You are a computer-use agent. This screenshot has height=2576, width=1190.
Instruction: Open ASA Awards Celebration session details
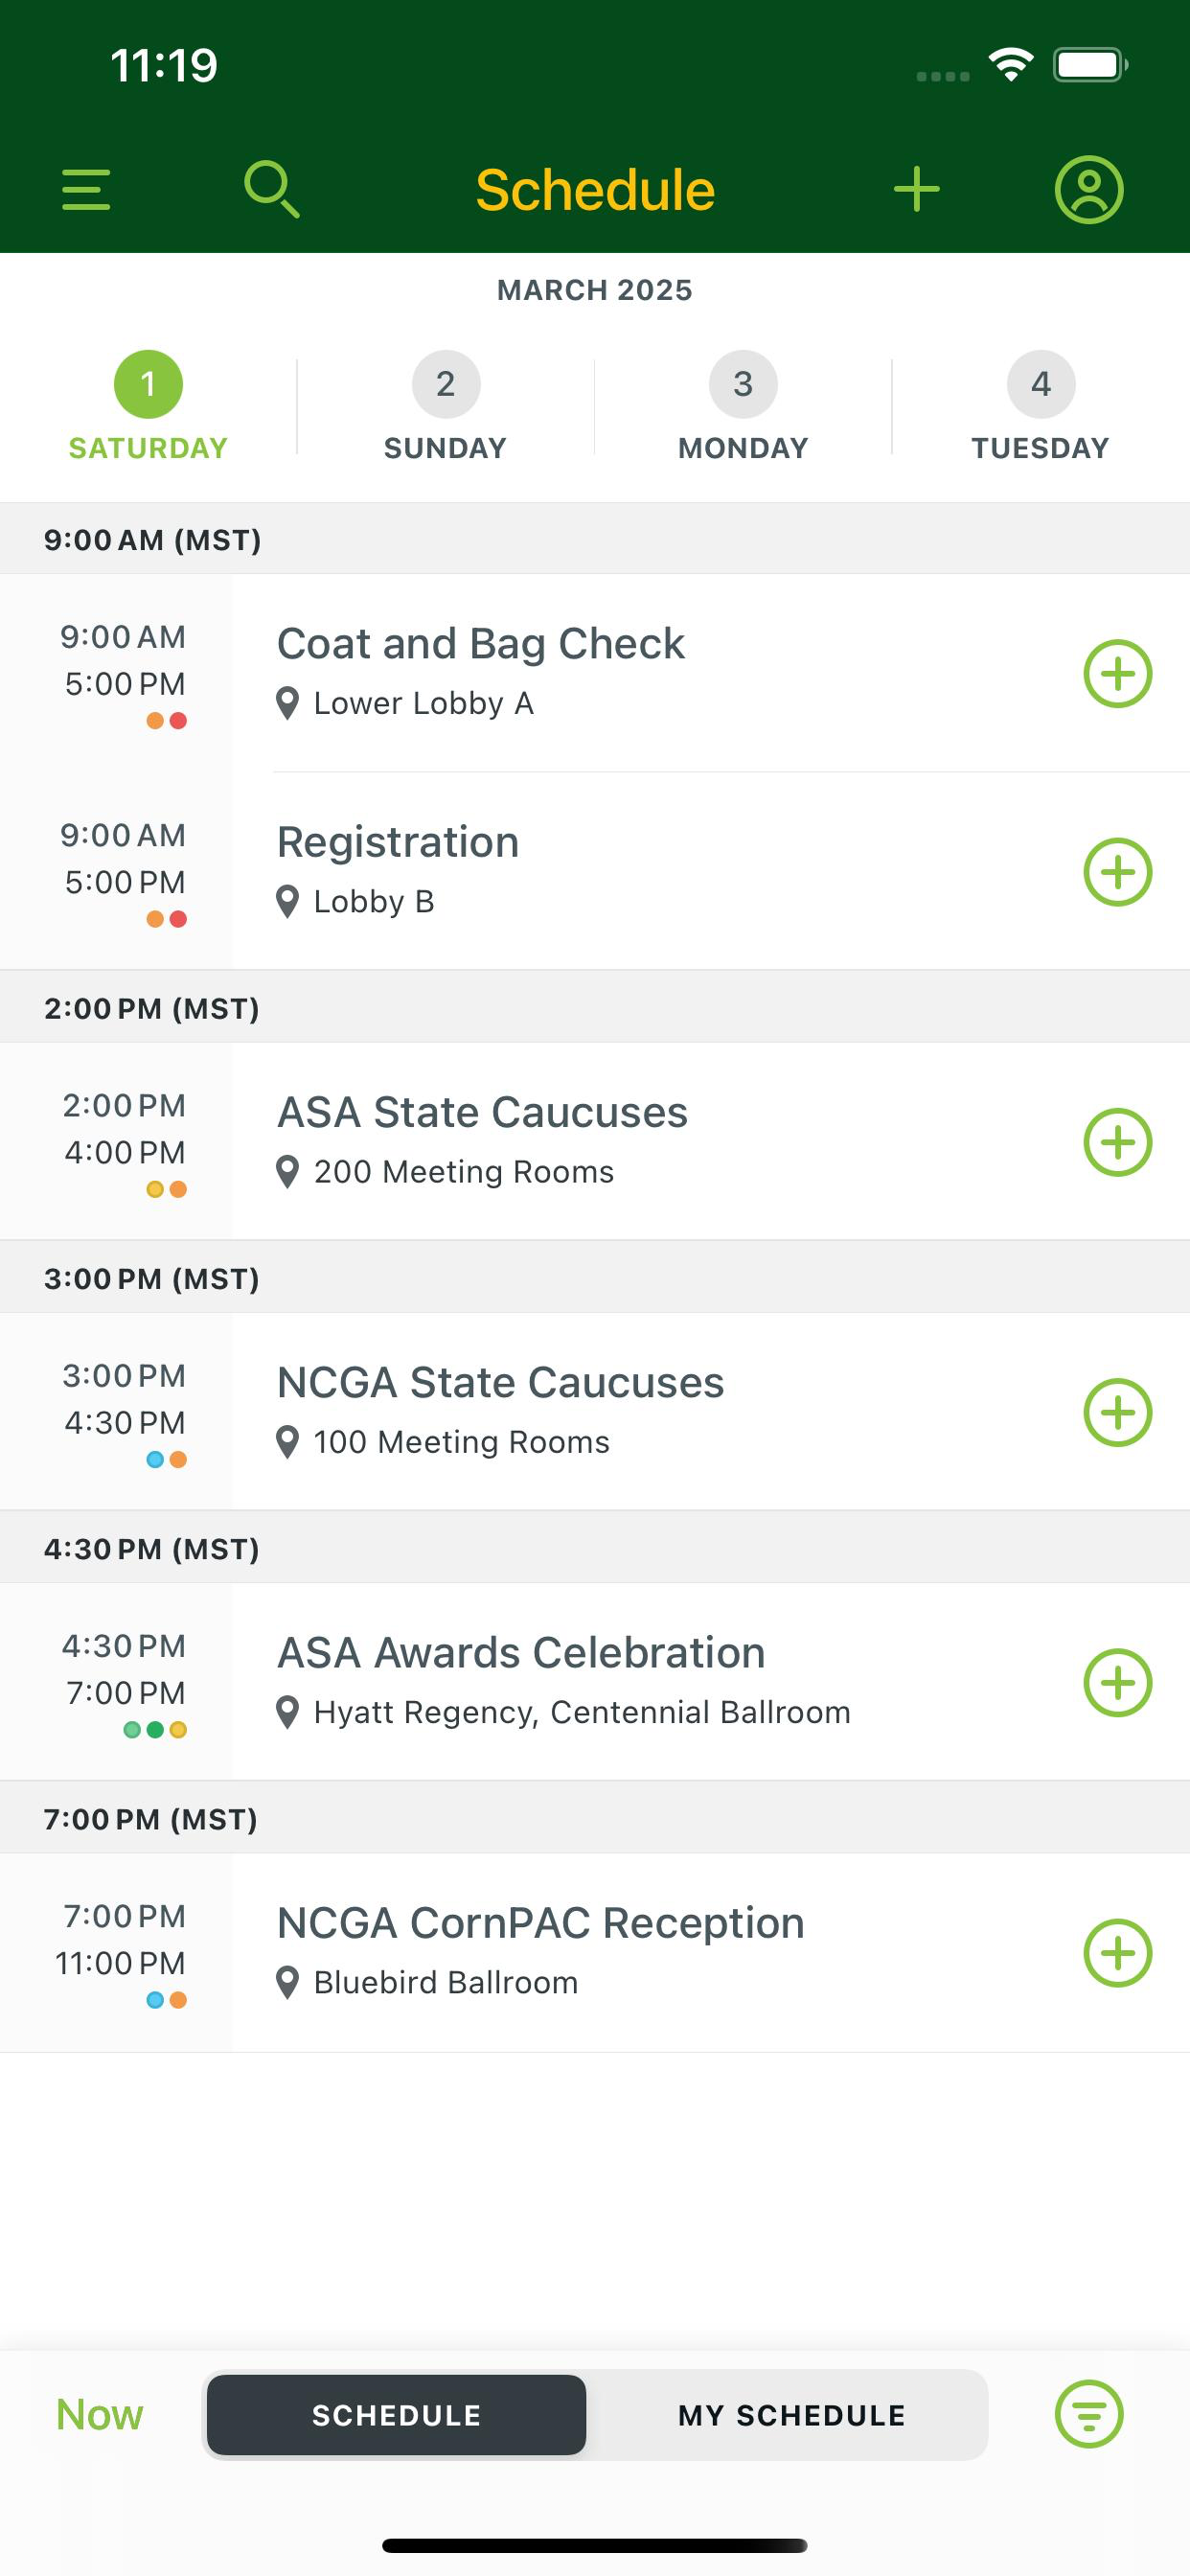point(595,1682)
